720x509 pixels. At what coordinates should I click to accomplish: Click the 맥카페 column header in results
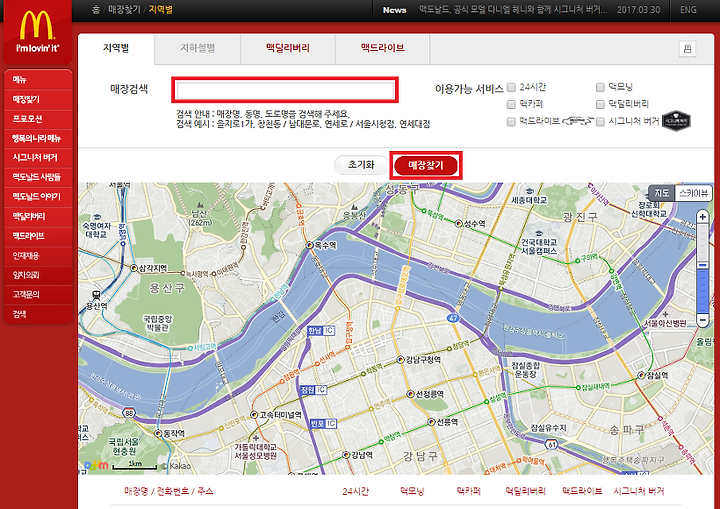click(x=468, y=491)
